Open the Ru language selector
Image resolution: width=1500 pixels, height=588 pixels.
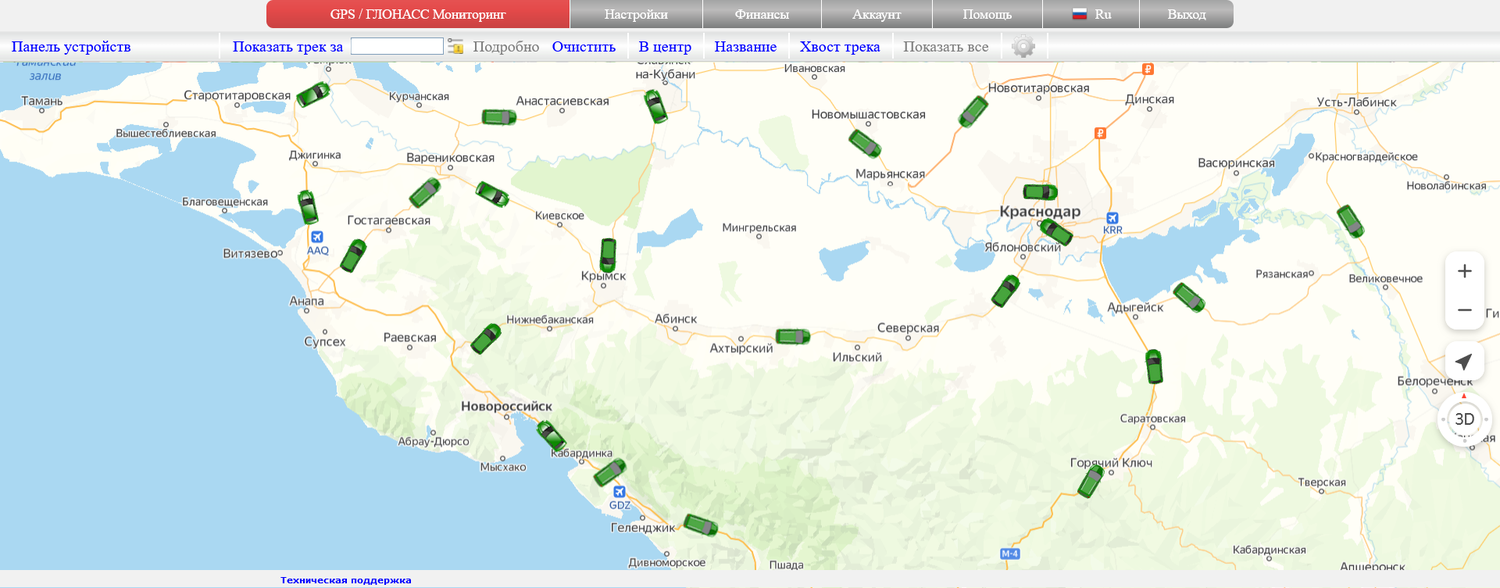coord(1091,14)
